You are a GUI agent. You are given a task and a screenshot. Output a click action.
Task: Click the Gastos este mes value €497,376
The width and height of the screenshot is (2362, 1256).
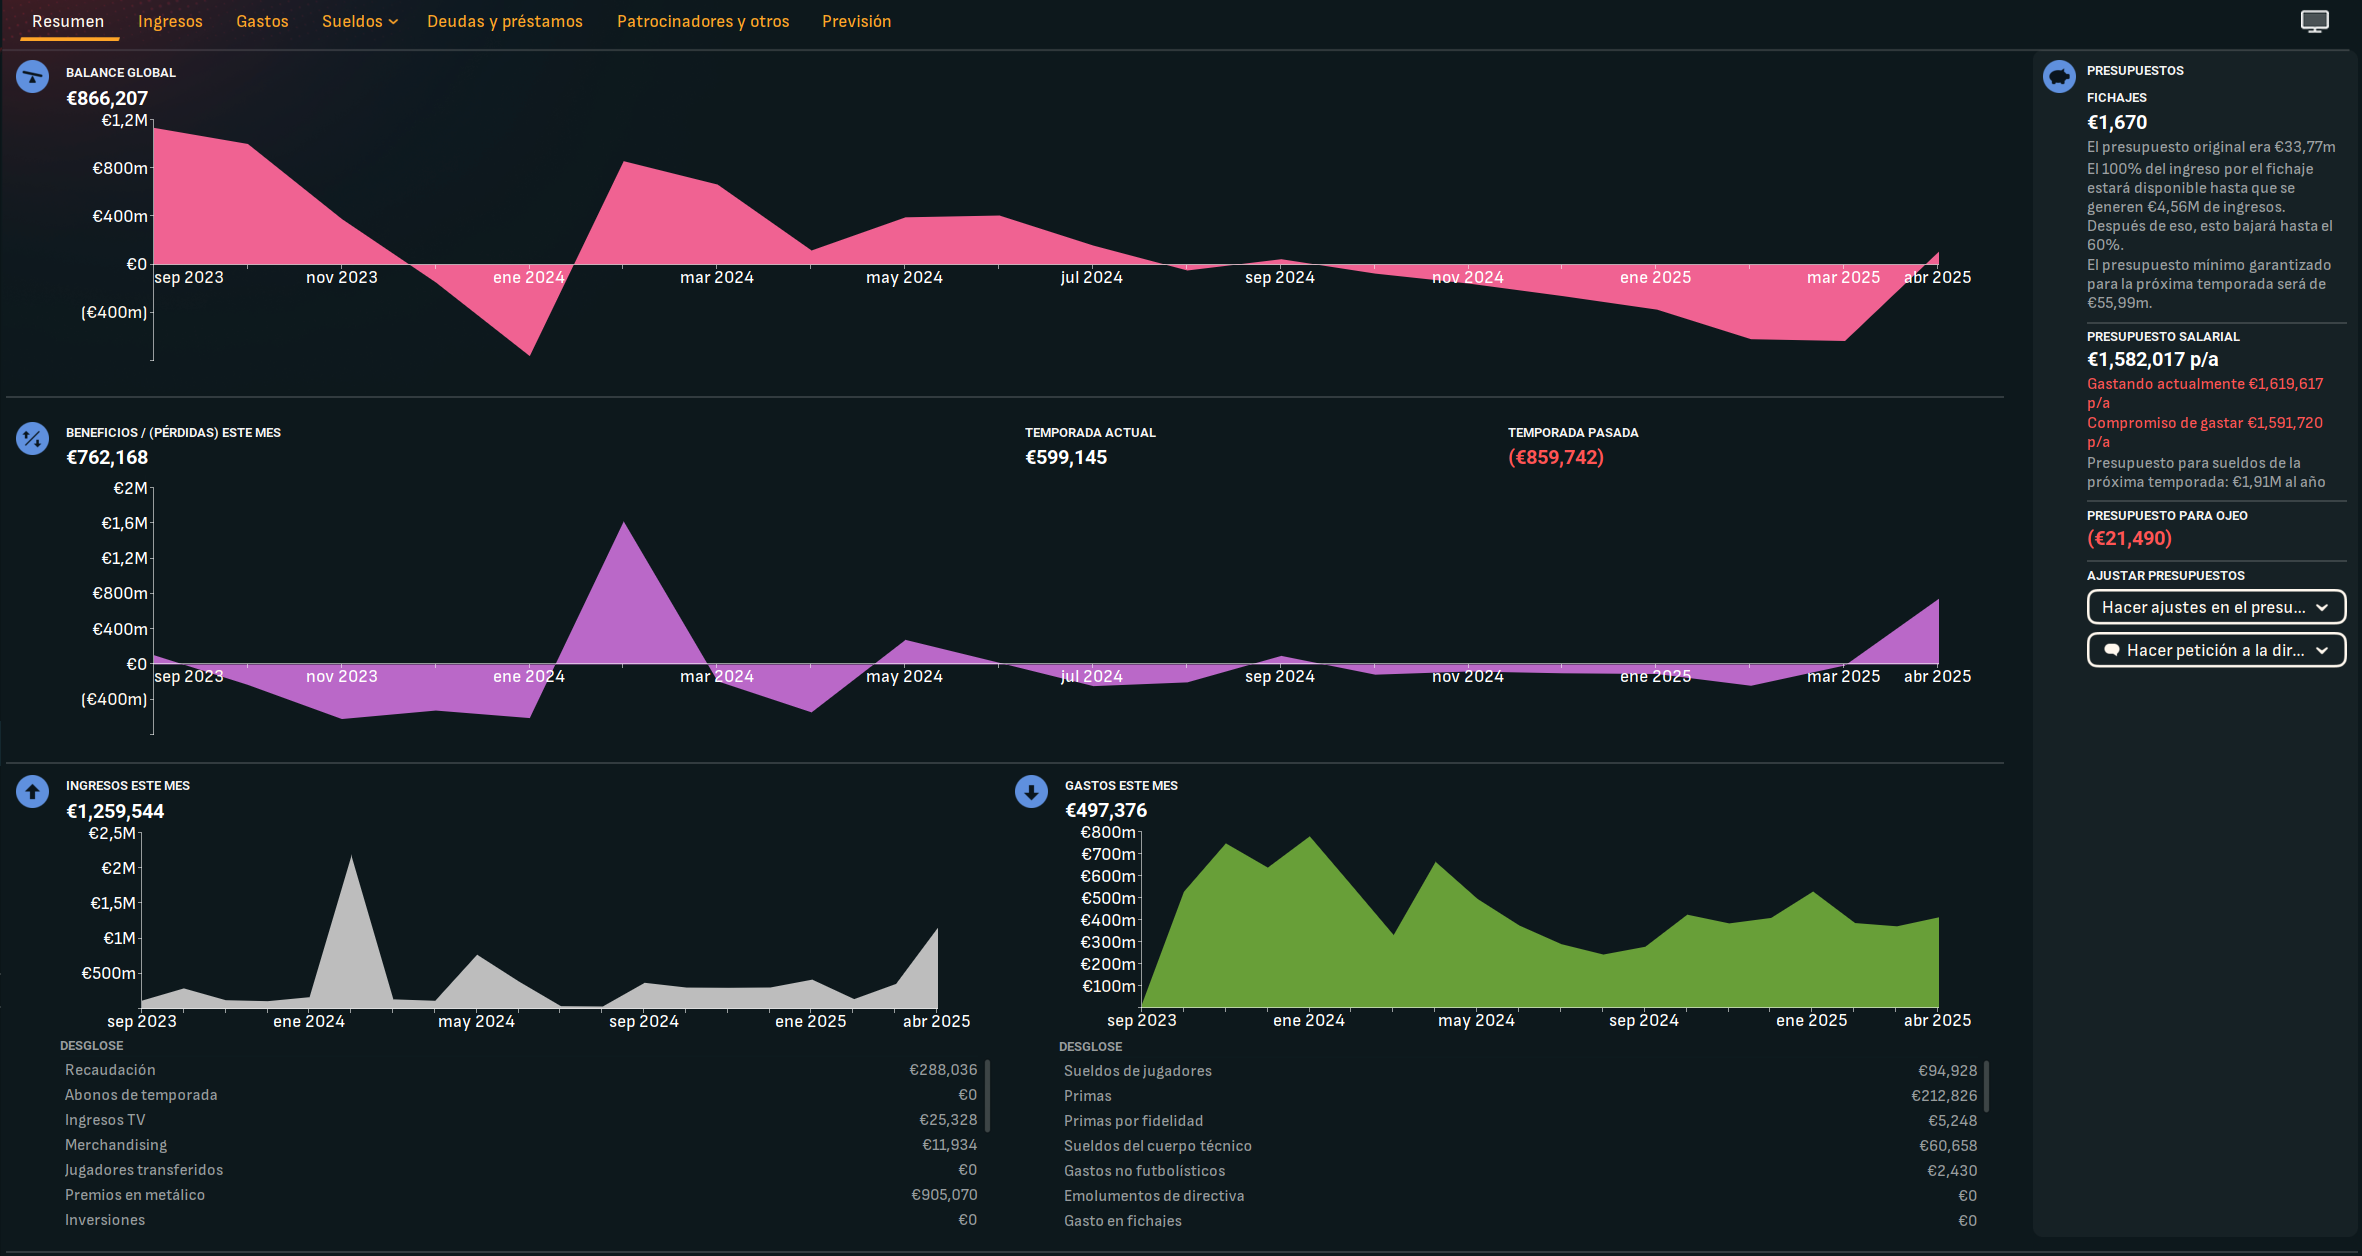coord(1106,810)
